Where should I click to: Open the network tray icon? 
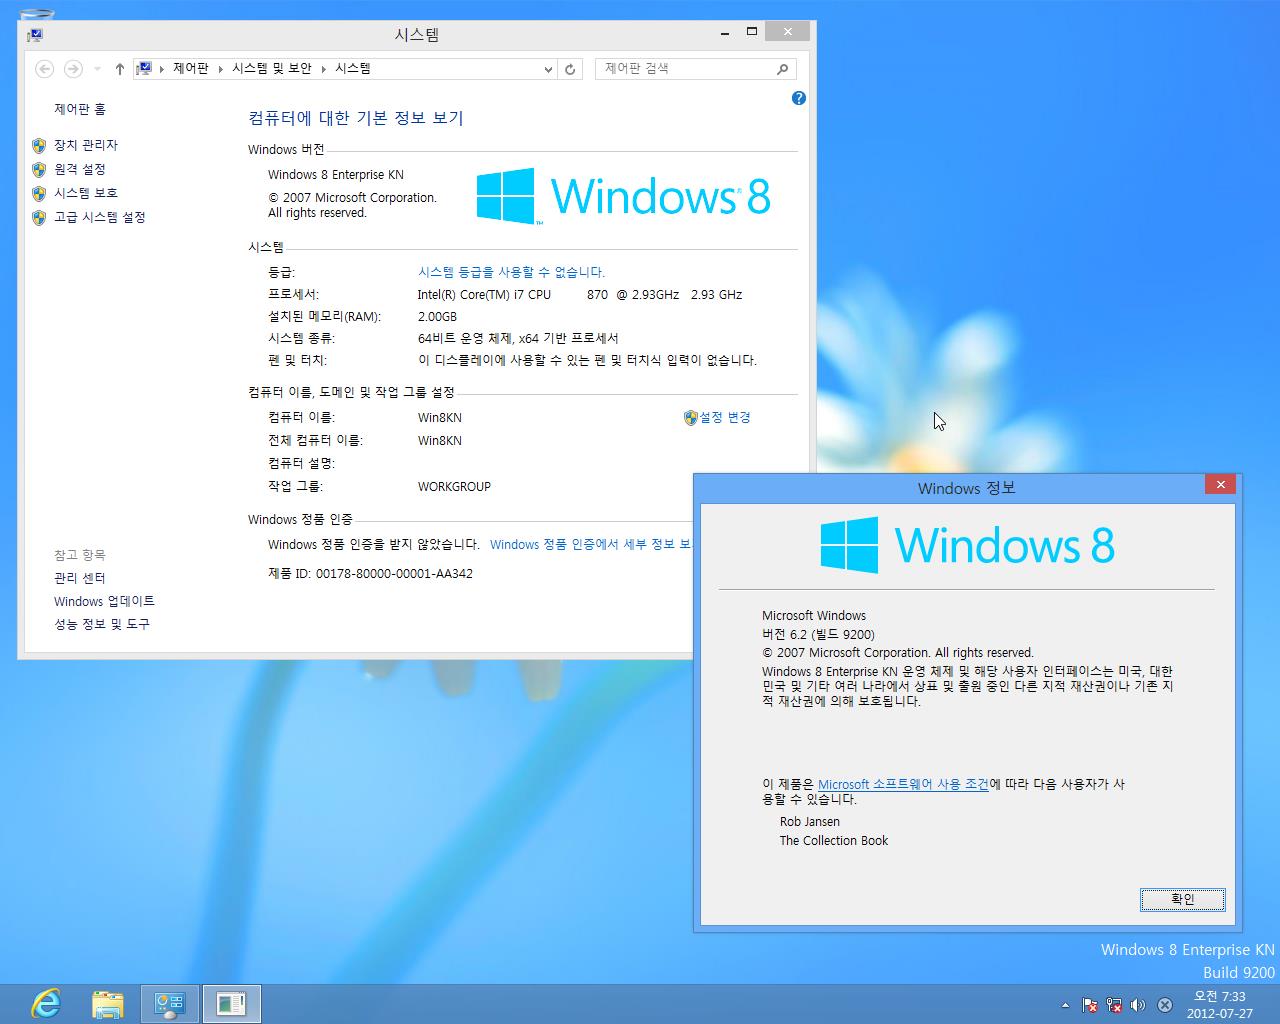(1113, 1005)
